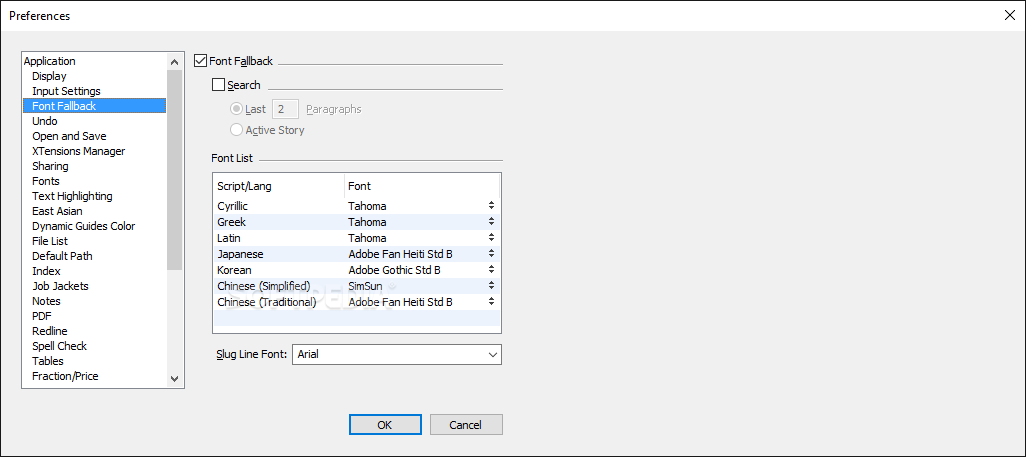Click the sidebar scroll-down arrow
Viewport: 1026px width, 457px height.
tap(174, 378)
